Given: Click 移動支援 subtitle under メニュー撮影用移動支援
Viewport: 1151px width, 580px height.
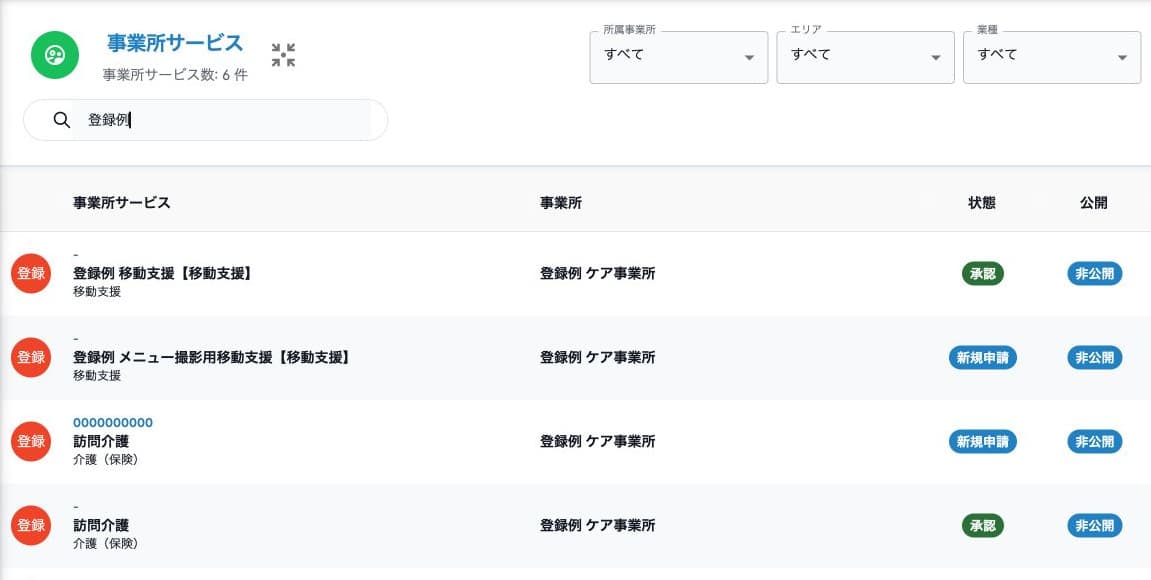Looking at the screenshot, I should click(x=97, y=376).
